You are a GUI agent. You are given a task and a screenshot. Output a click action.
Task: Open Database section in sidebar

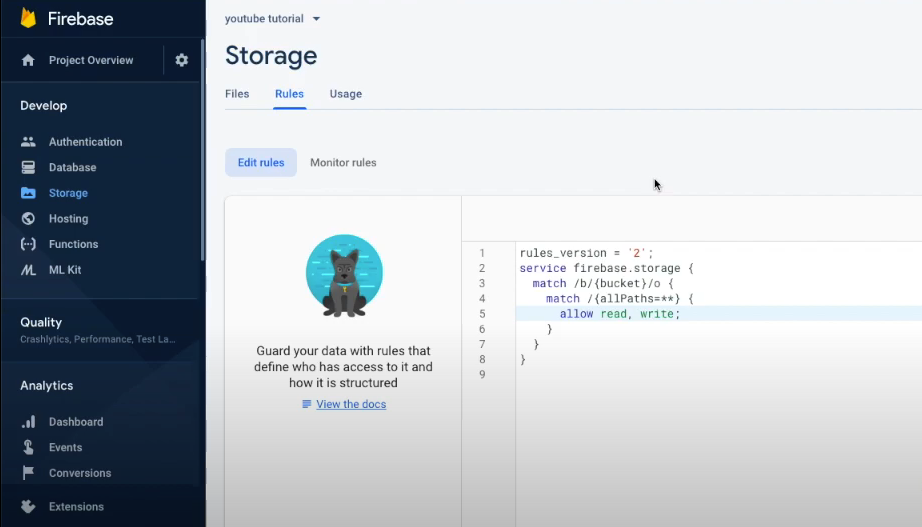[x=72, y=168]
